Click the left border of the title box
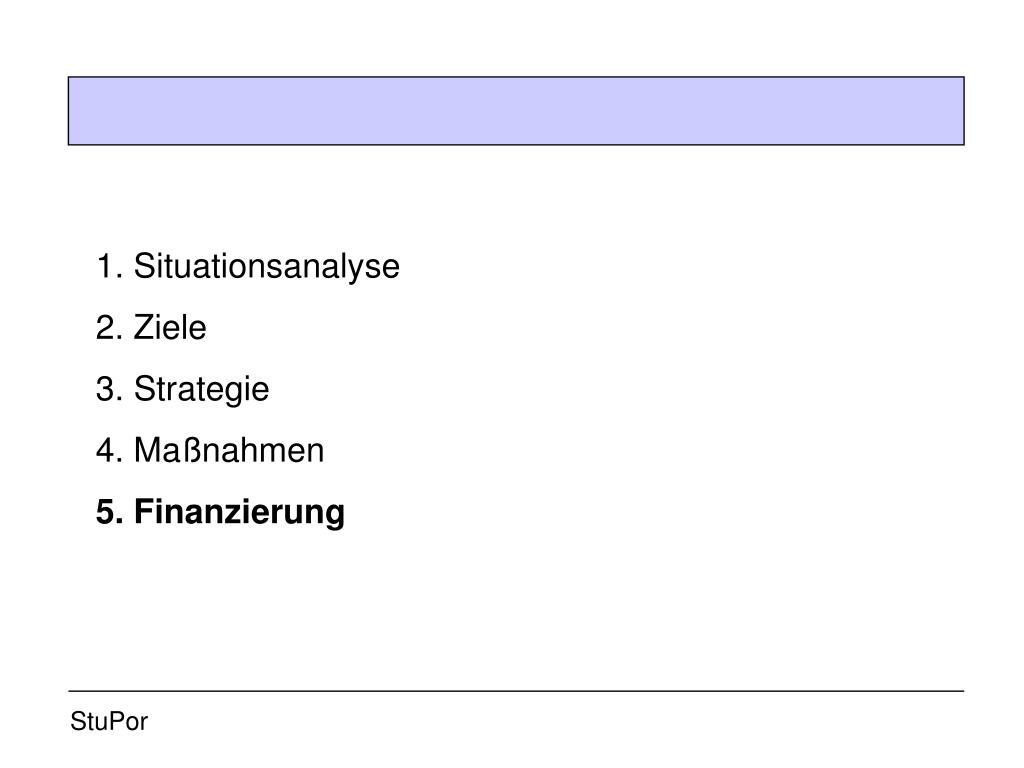The image size is (1024, 768). tap(69, 111)
